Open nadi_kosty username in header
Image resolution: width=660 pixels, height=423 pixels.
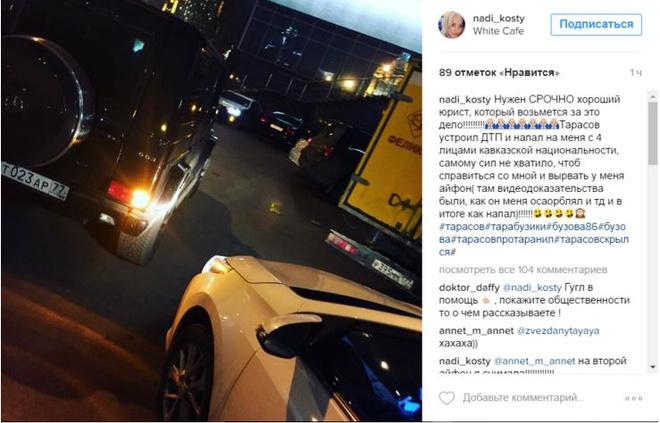[498, 19]
